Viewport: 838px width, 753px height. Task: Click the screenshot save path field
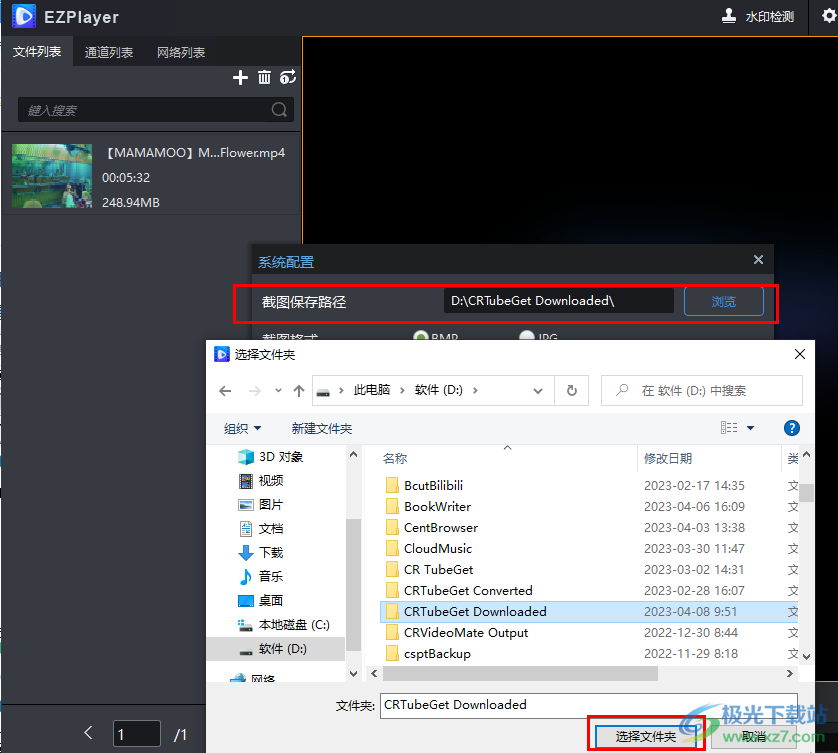(x=558, y=301)
